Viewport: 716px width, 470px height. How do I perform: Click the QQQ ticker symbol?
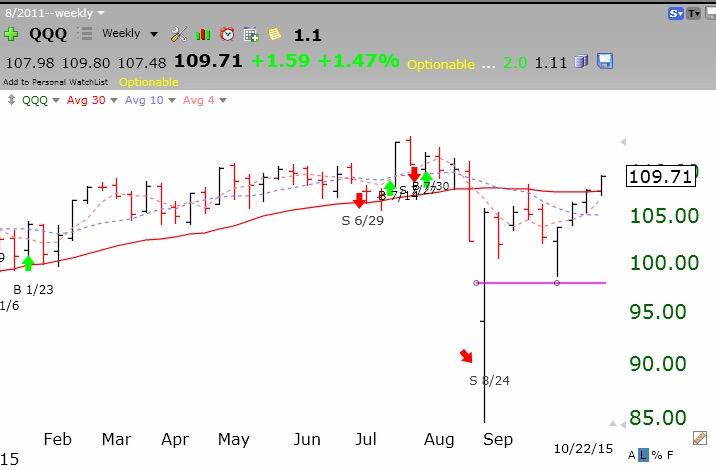[48, 34]
